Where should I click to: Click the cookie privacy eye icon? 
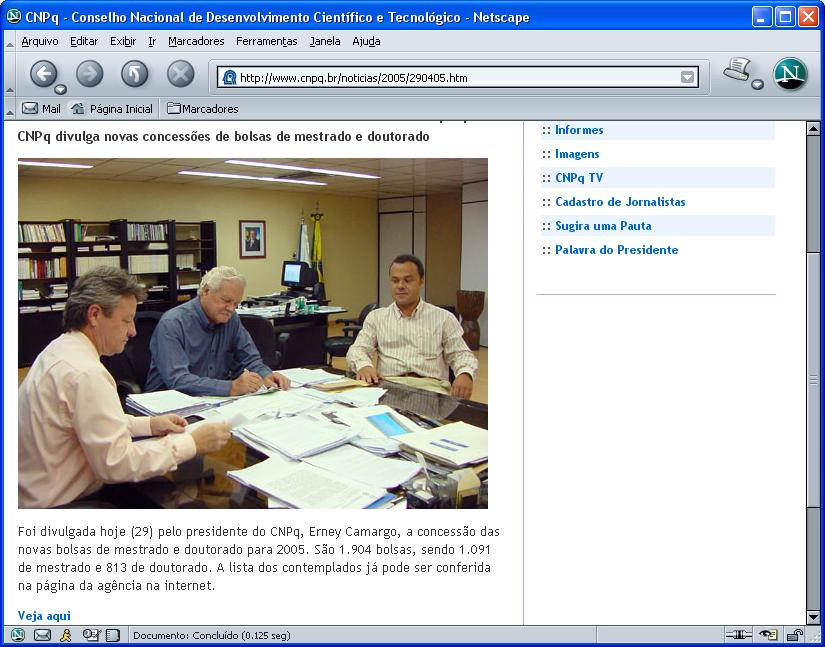(x=768, y=635)
